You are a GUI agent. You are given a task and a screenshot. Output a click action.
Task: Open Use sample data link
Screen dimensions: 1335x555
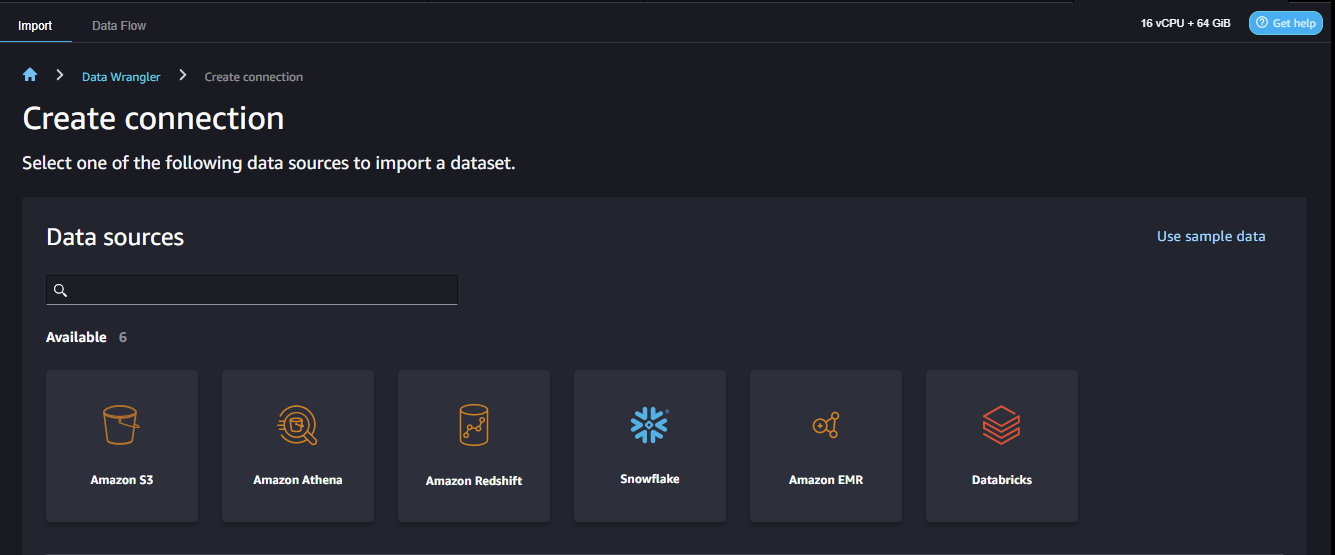(x=1211, y=237)
